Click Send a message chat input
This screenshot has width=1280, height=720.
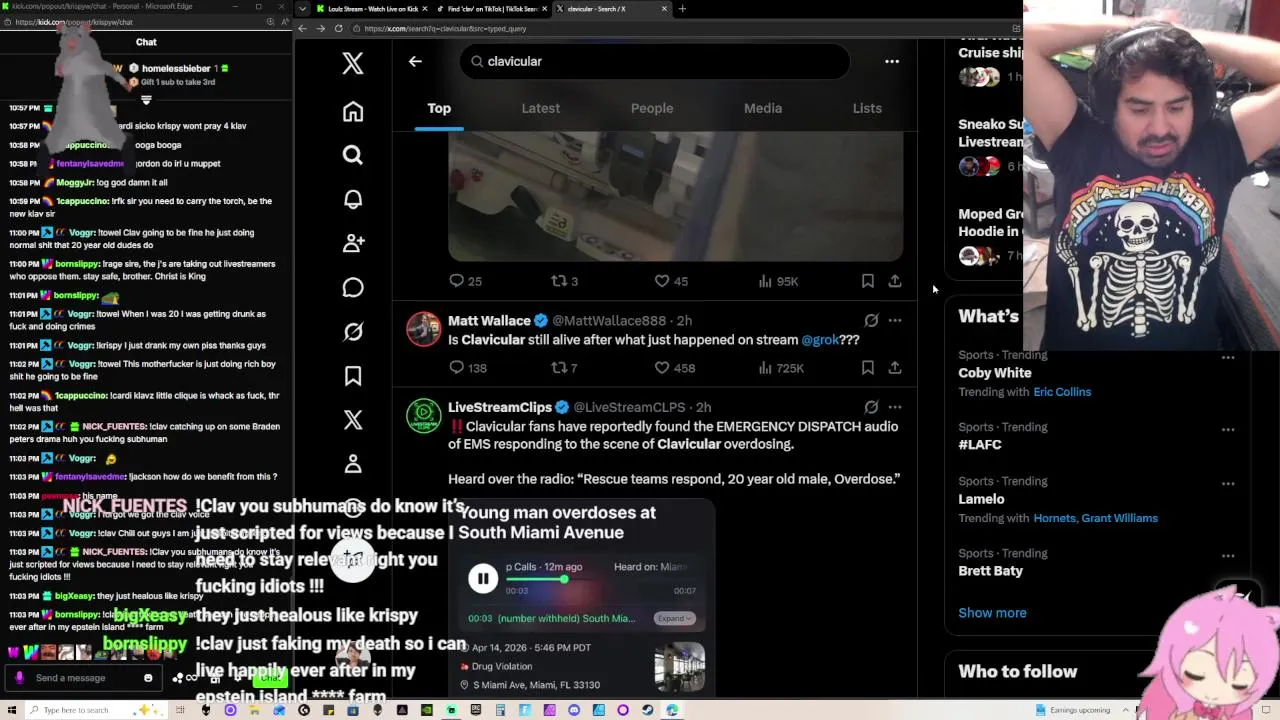82,678
